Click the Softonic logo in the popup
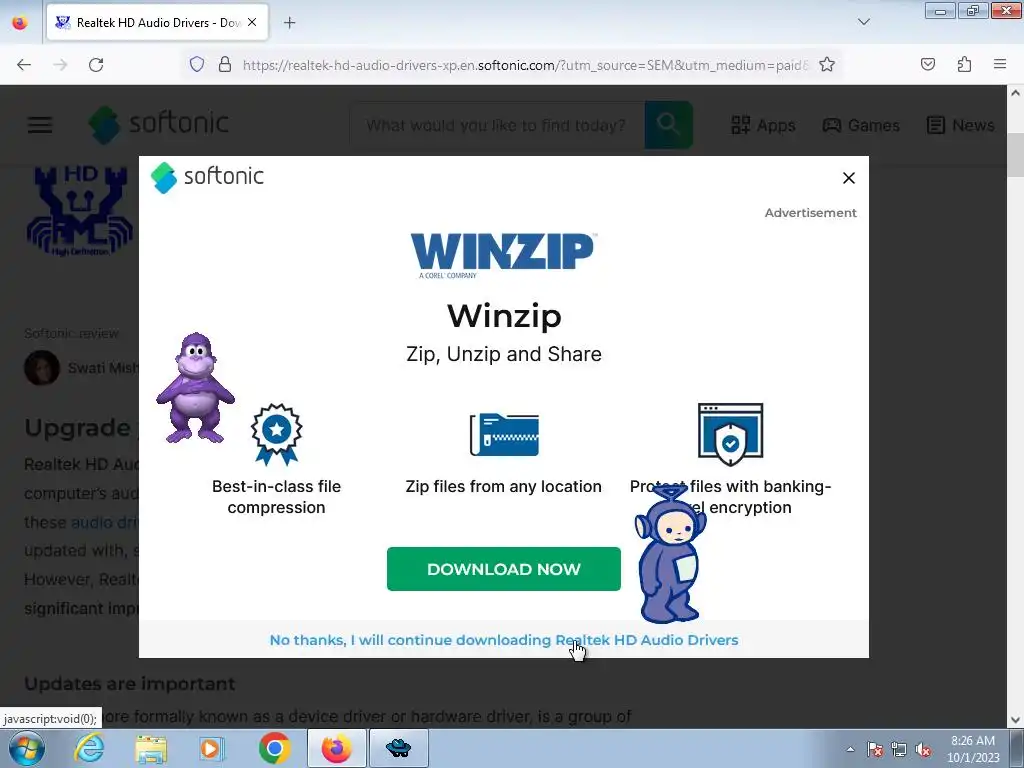Screen dimensions: 1024x768 pyautogui.click(x=207, y=177)
